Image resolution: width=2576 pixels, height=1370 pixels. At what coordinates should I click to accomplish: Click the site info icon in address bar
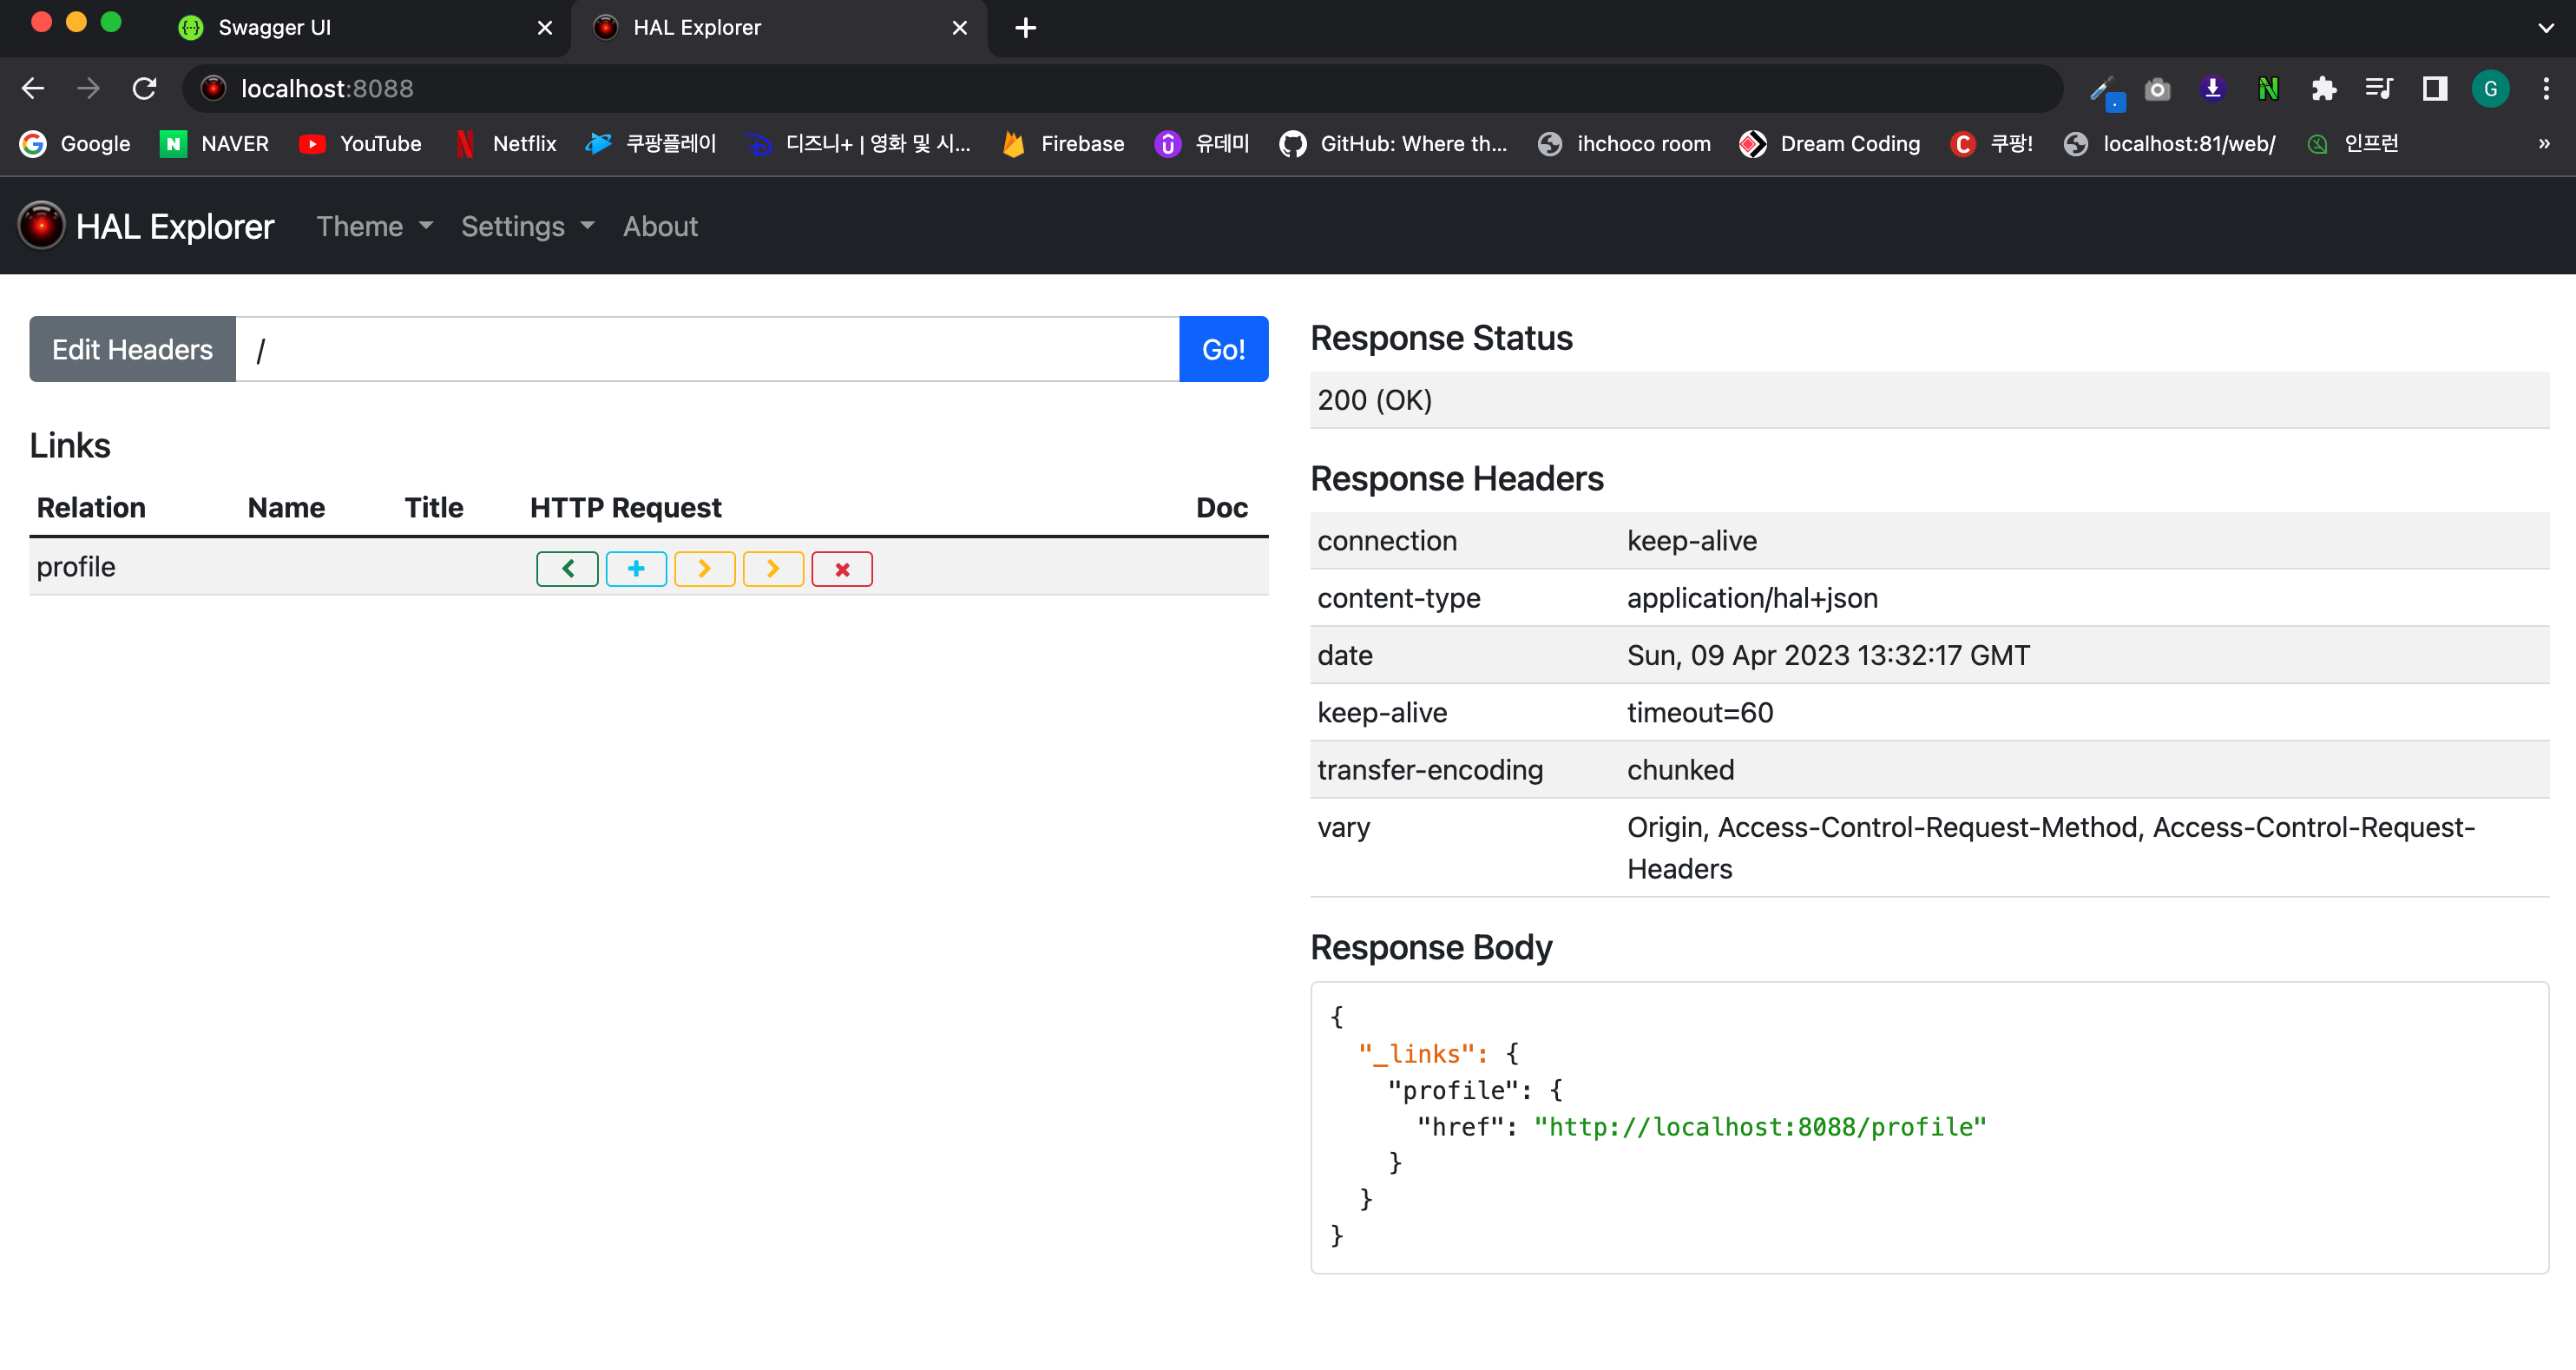(x=213, y=89)
